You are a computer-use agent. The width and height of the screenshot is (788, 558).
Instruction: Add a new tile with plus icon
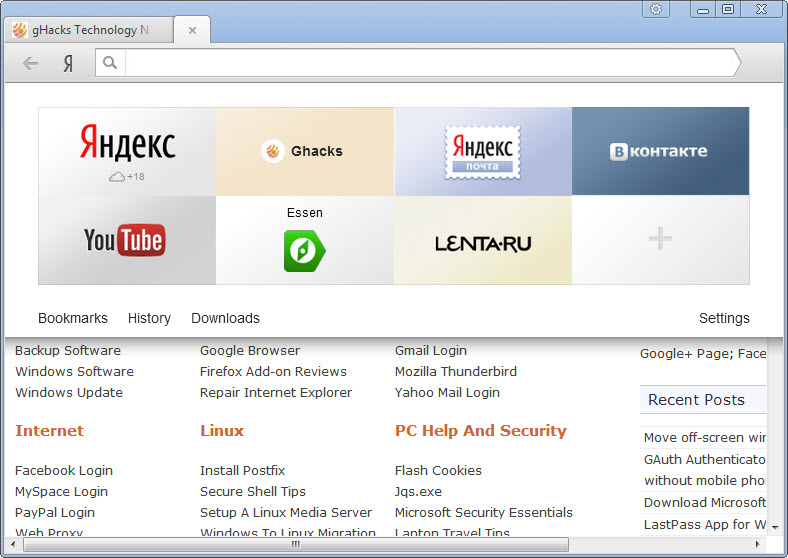click(660, 240)
